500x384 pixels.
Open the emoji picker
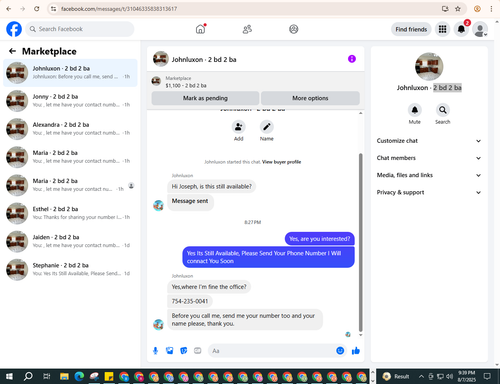(340, 351)
